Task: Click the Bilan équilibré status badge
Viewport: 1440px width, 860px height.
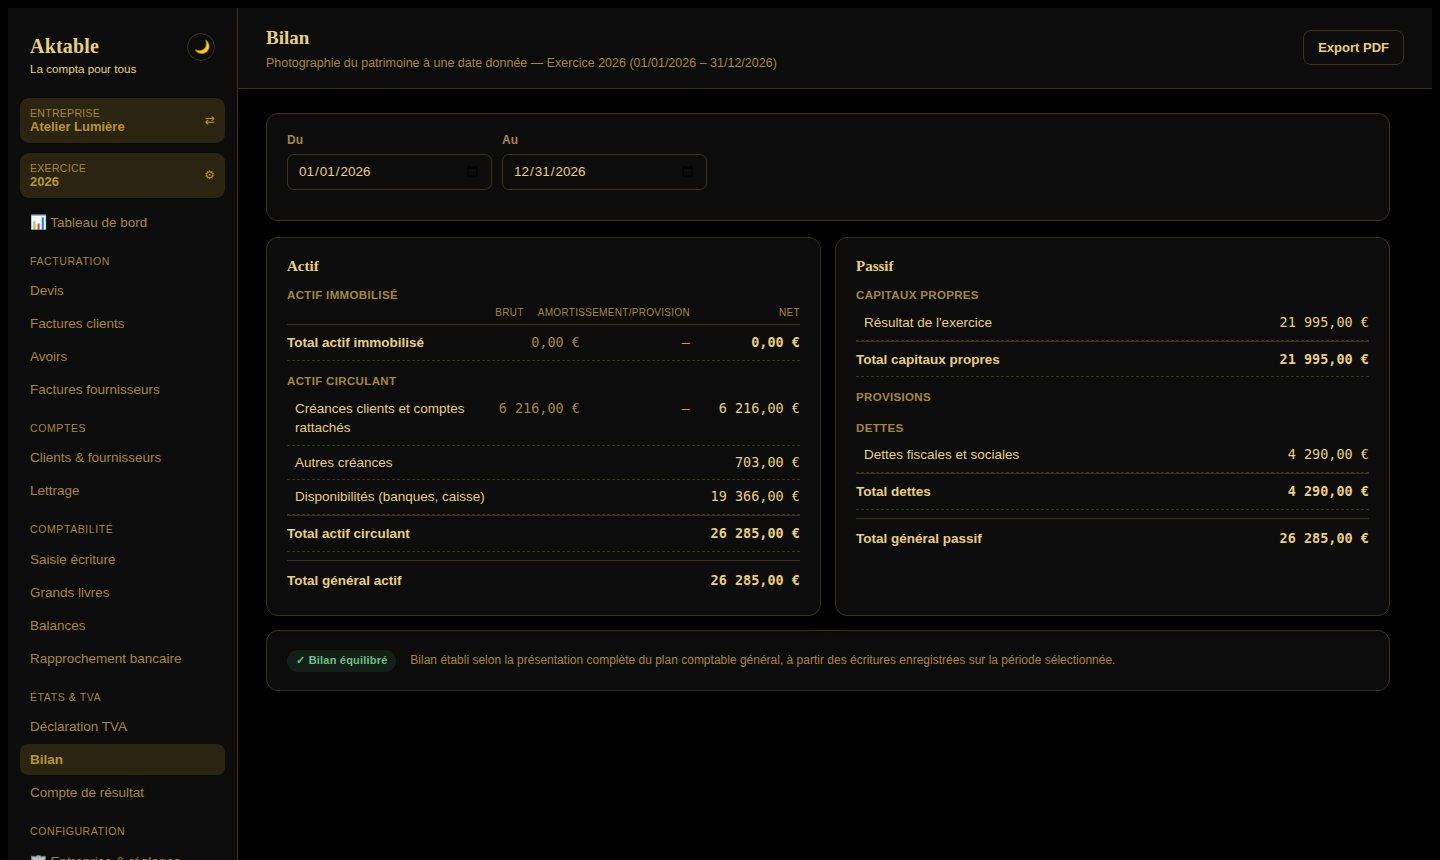Action: coord(341,660)
